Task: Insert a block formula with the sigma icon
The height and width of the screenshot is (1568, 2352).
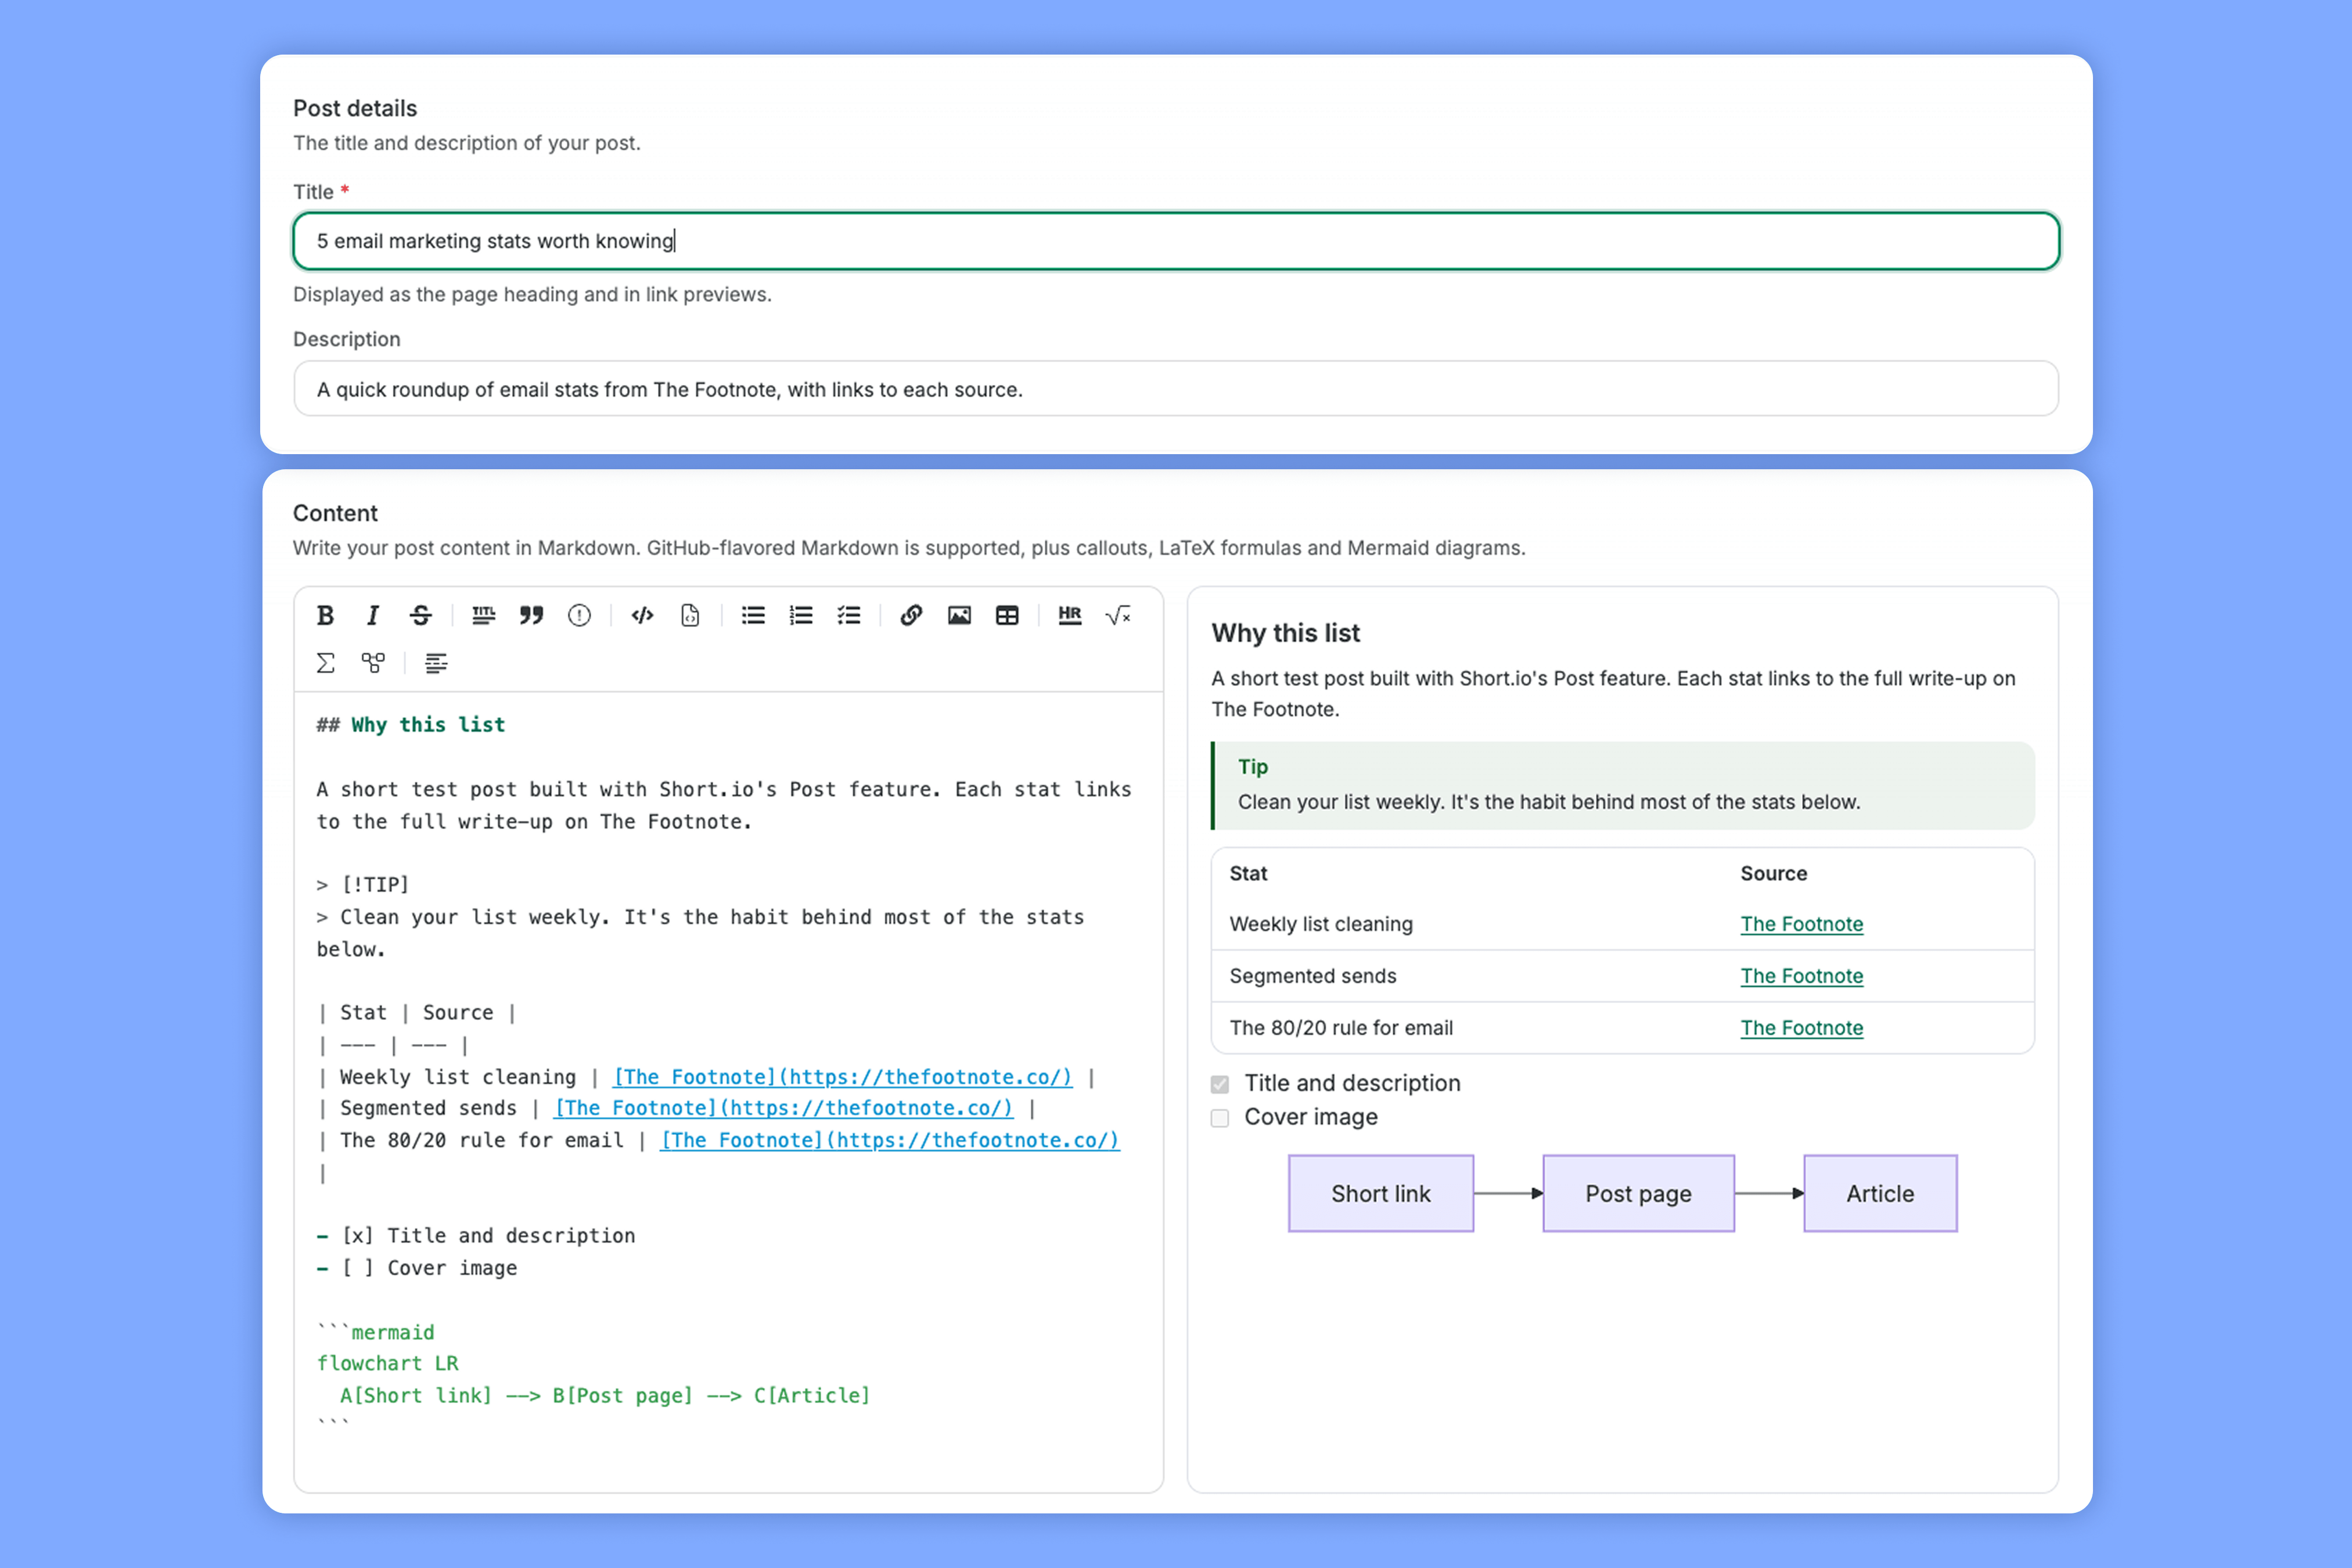Action: (325, 663)
